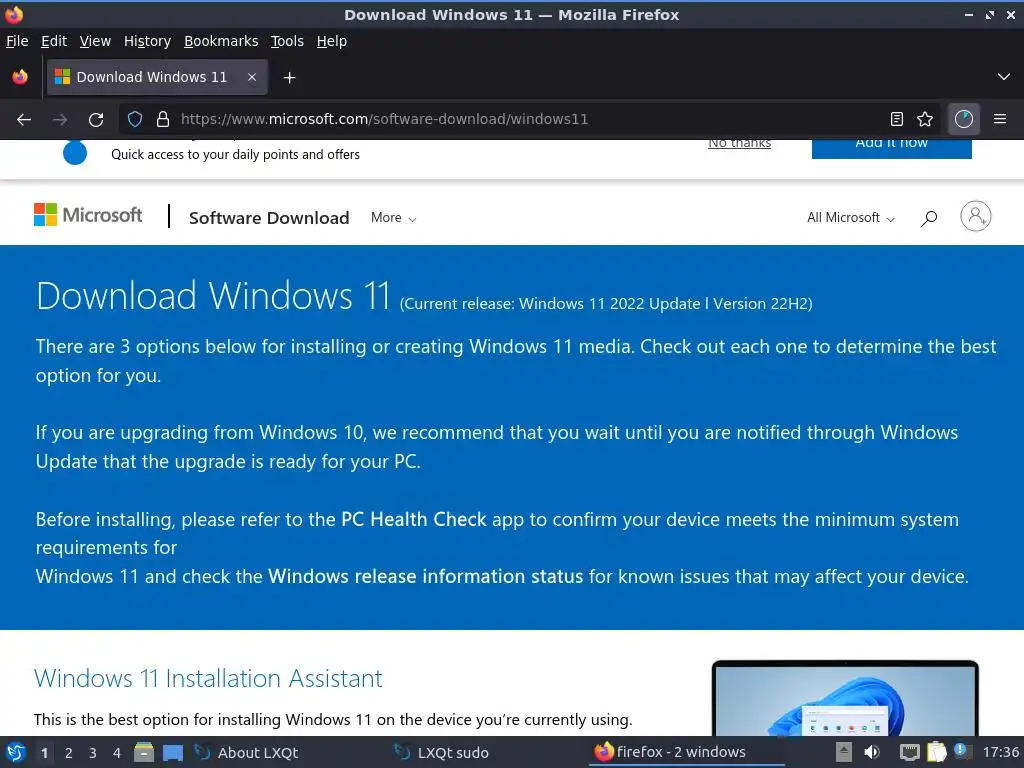
Task: Open the History menu
Action: 147,41
